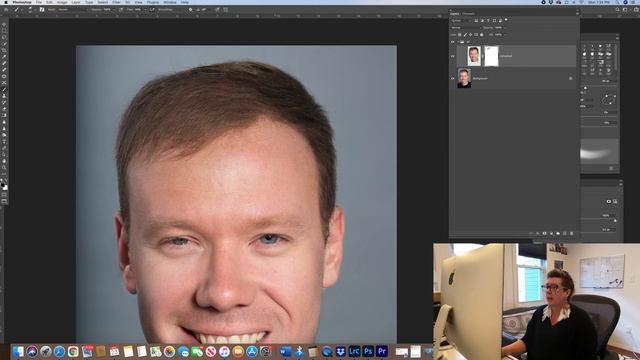The width and height of the screenshot is (640, 360).
Task: Select the Background layer thumbnail
Action: (x=464, y=78)
